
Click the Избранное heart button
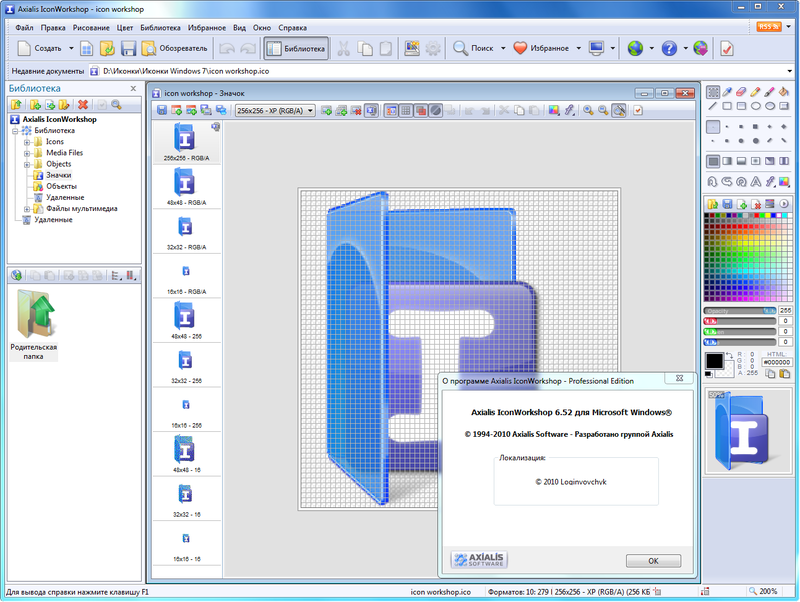click(541, 48)
